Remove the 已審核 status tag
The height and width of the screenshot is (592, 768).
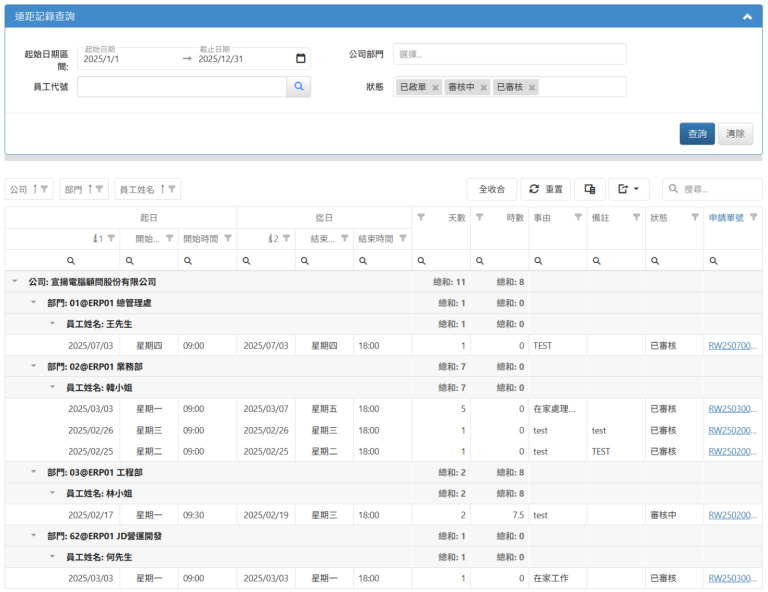532,88
